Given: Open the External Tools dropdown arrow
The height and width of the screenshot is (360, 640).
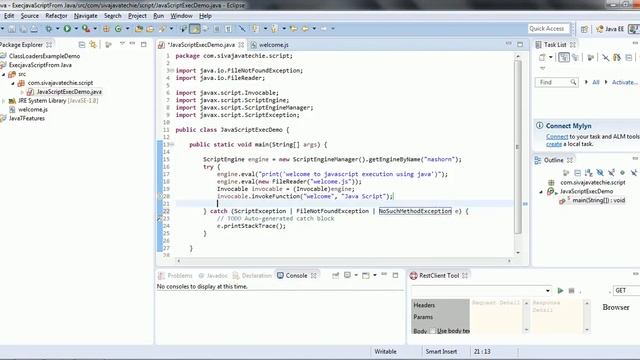Looking at the screenshot, I should [95, 29].
